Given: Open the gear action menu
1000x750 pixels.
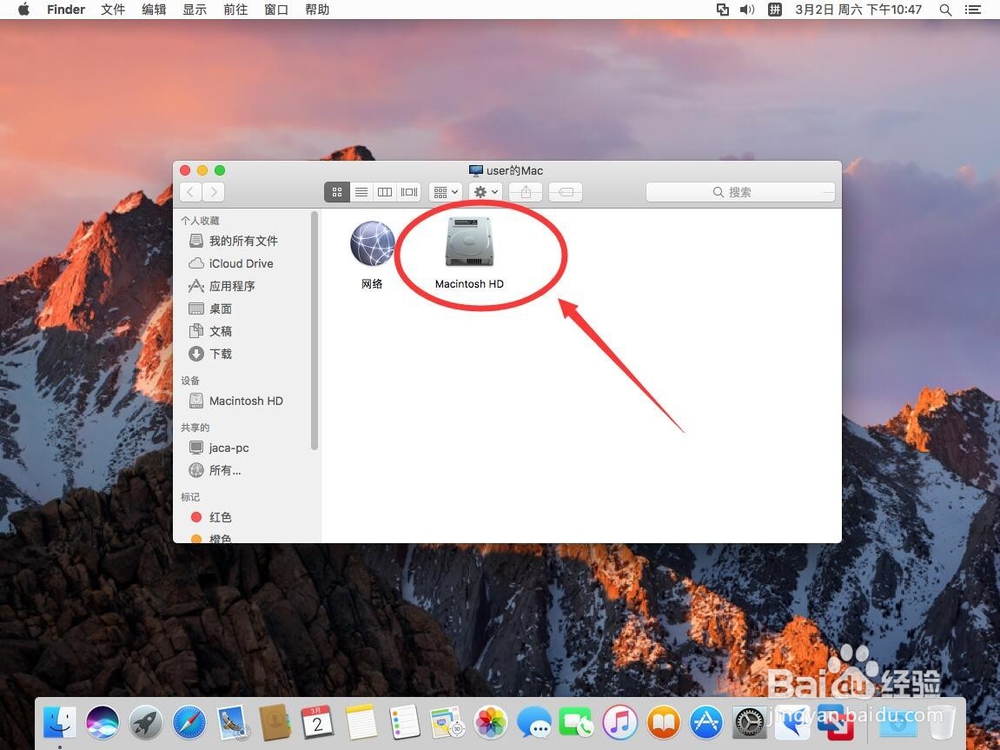Looking at the screenshot, I should [x=485, y=192].
